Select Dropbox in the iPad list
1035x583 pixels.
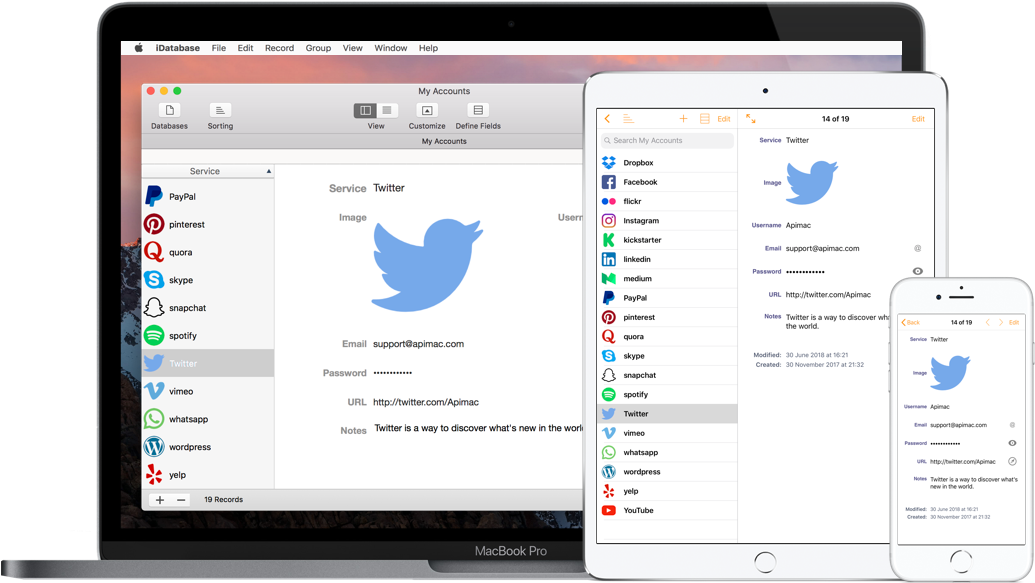[667, 162]
